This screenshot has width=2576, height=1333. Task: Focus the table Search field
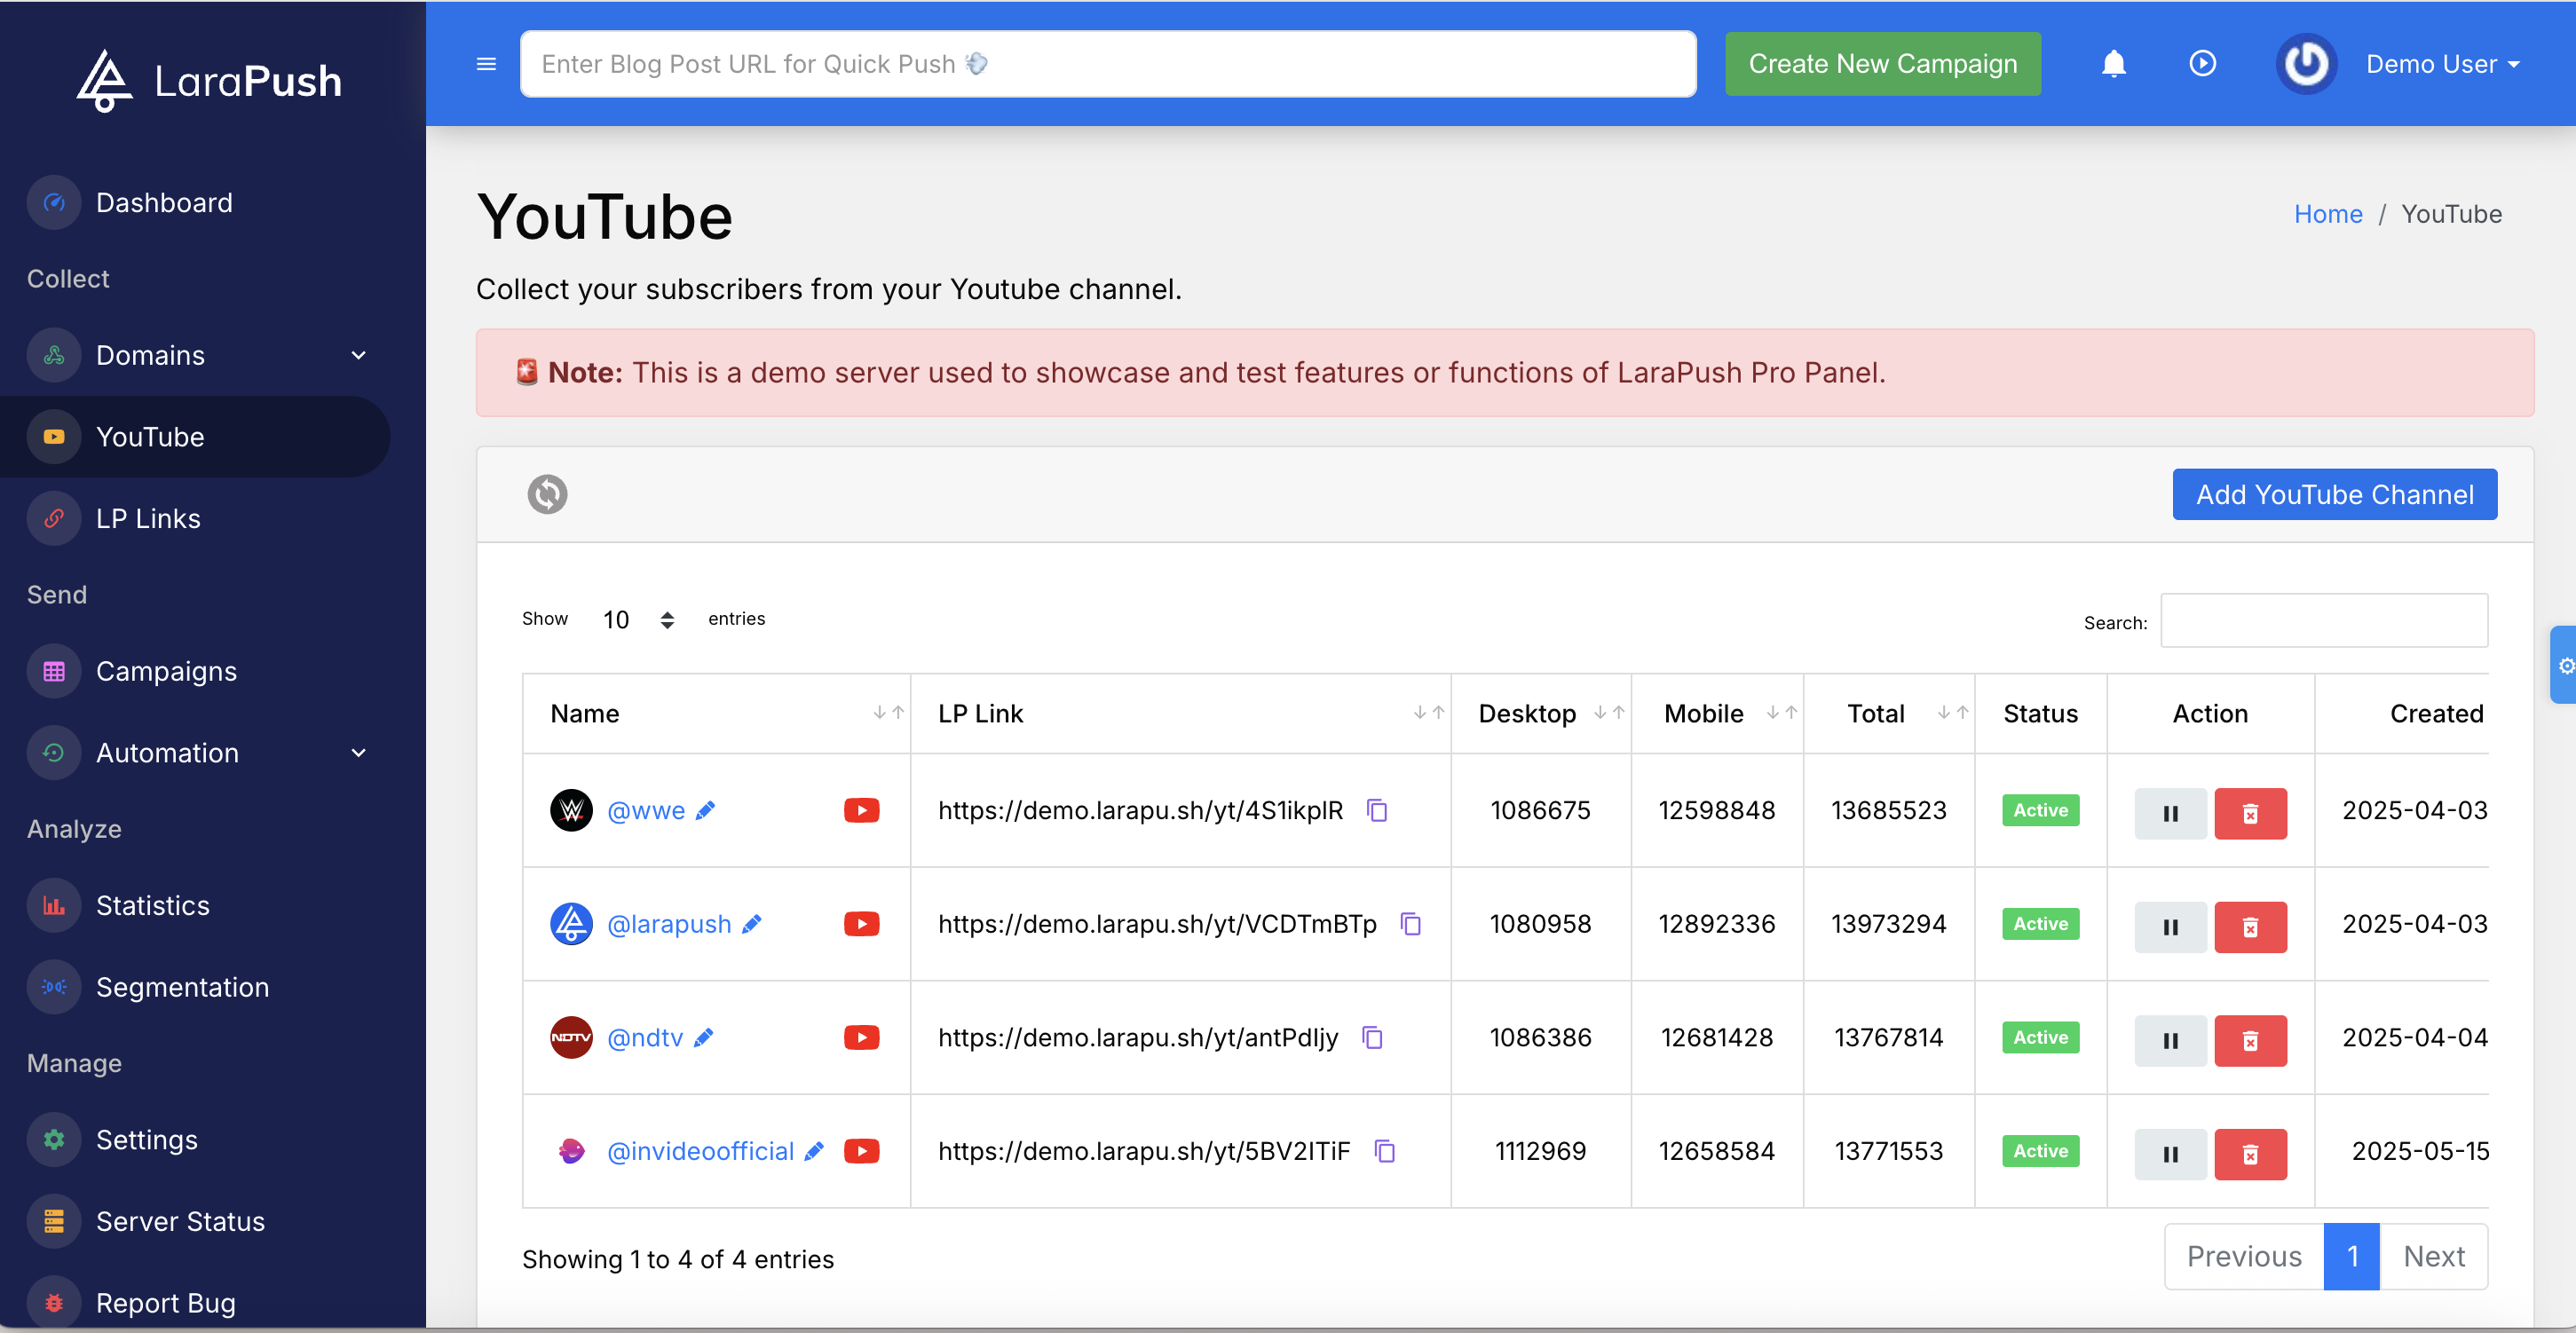click(x=2324, y=621)
